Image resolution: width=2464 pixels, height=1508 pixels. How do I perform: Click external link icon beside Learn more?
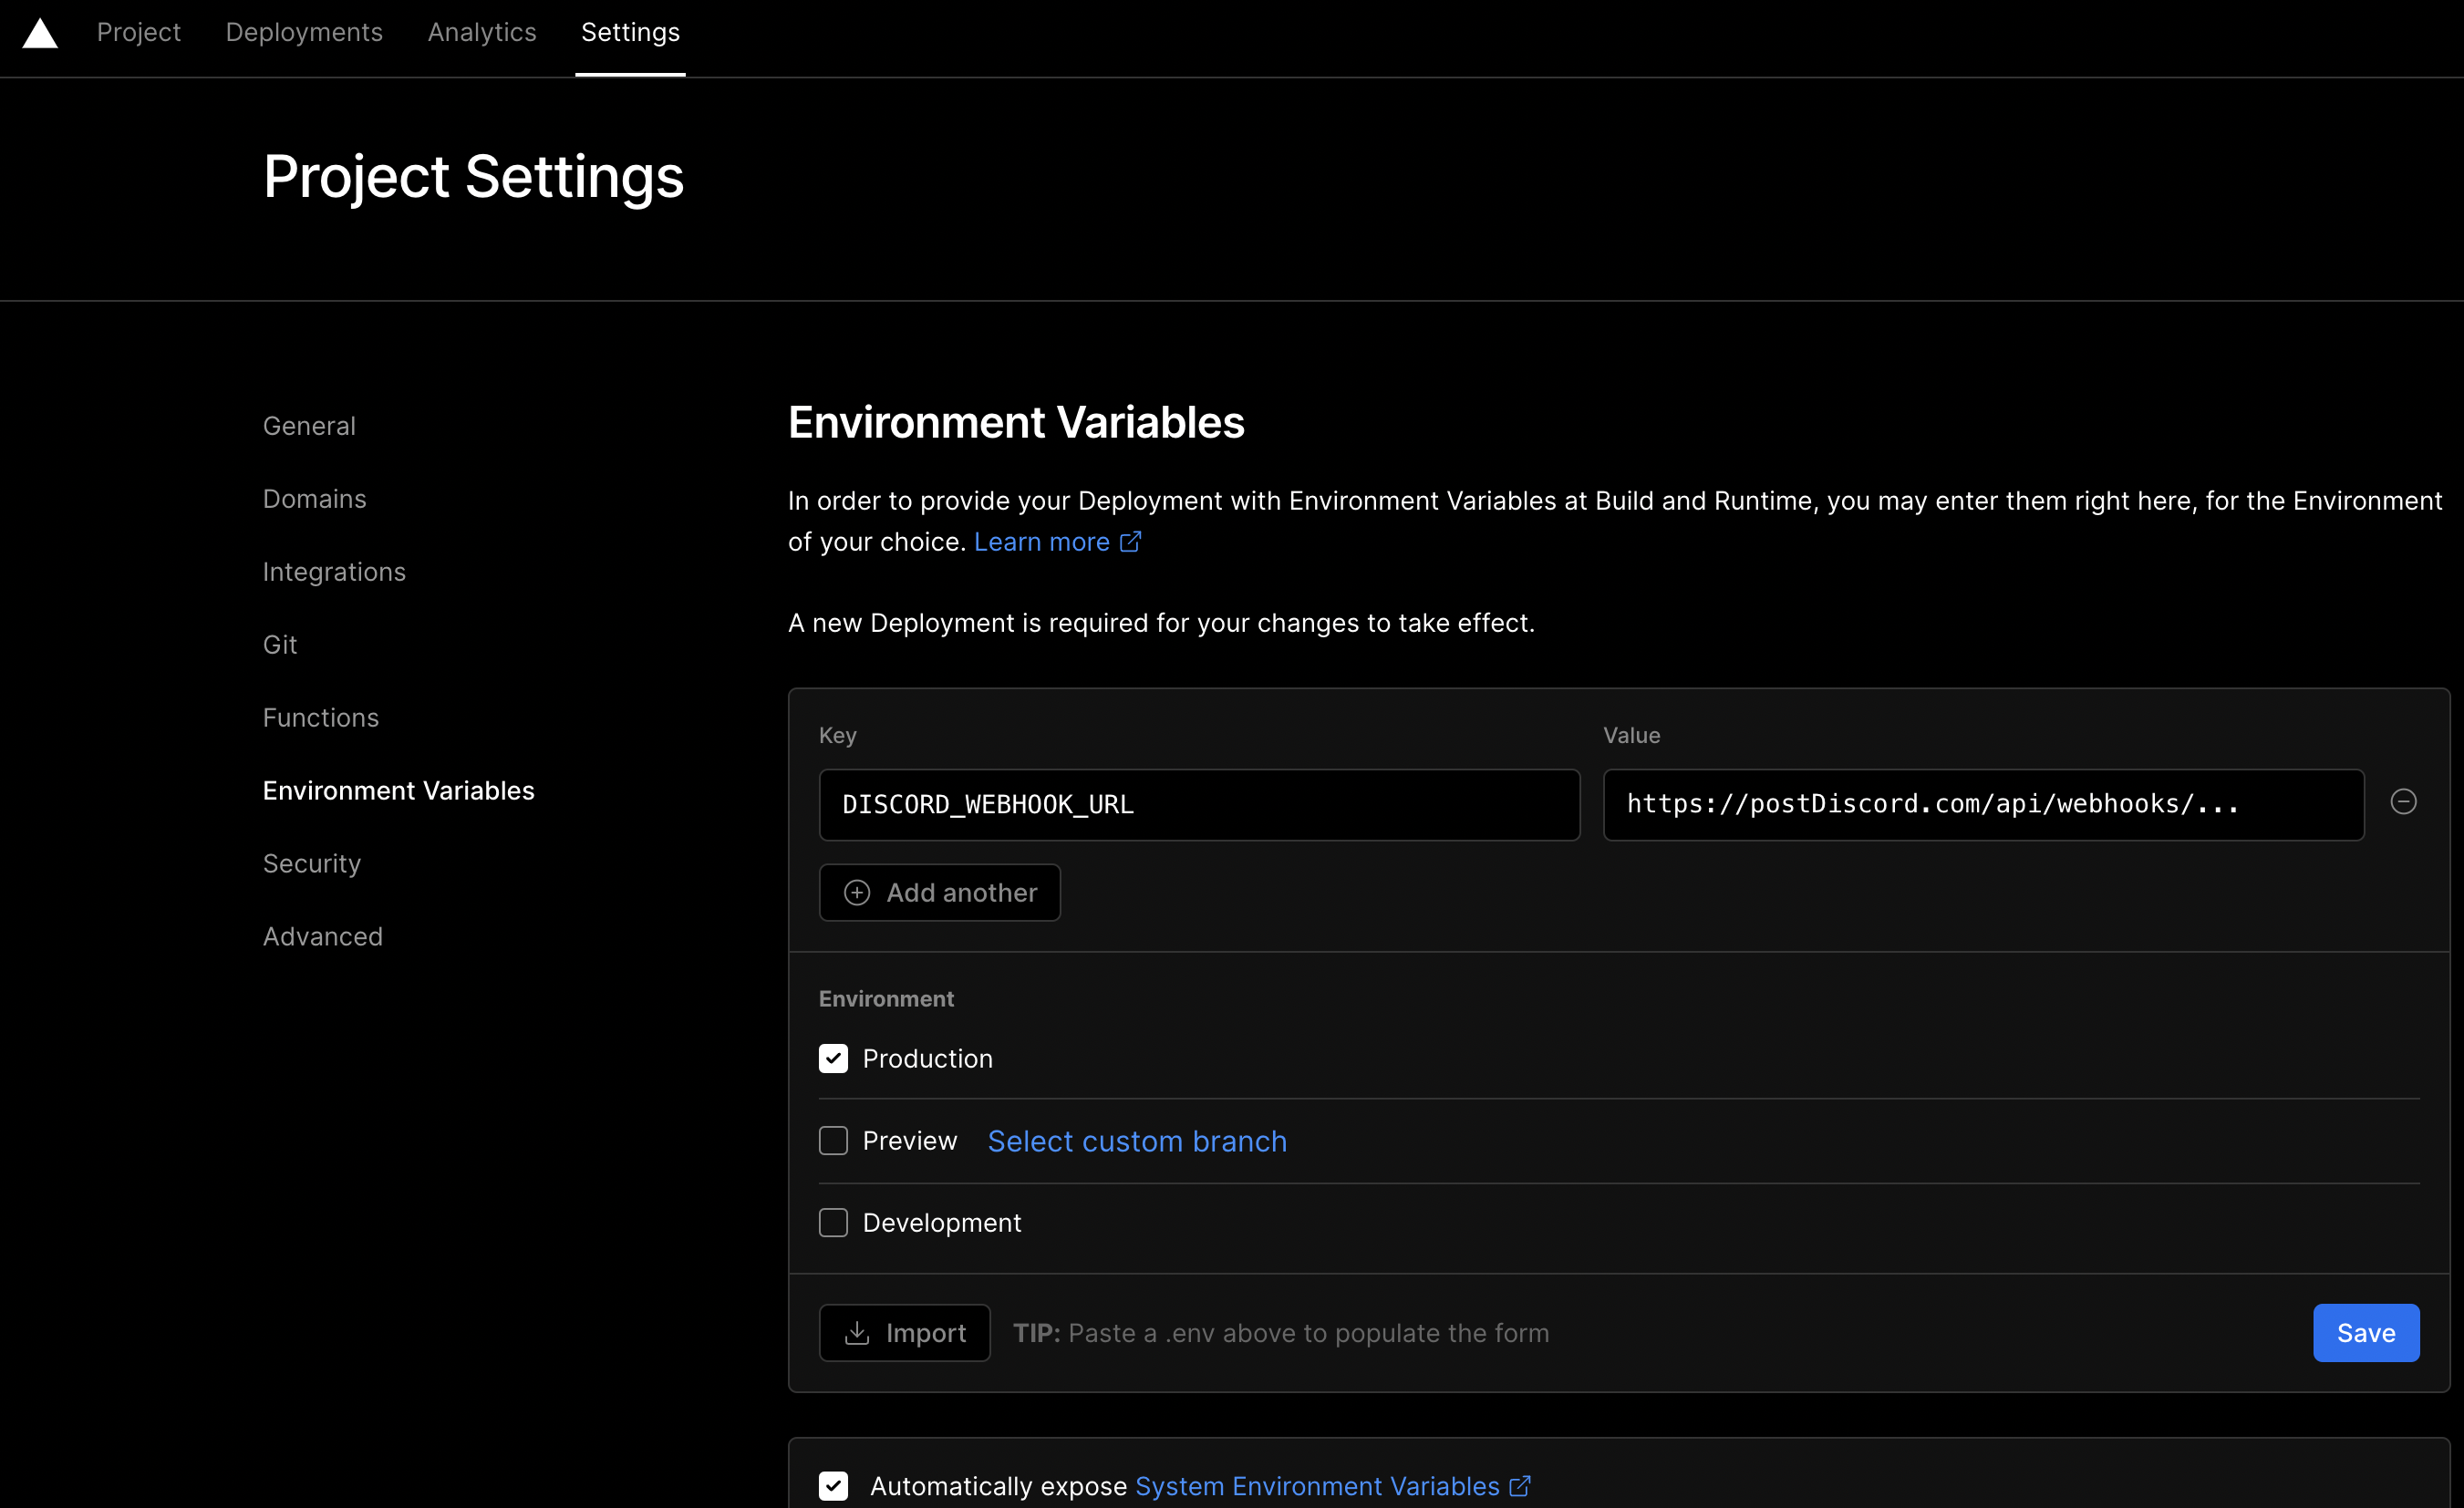point(1130,542)
